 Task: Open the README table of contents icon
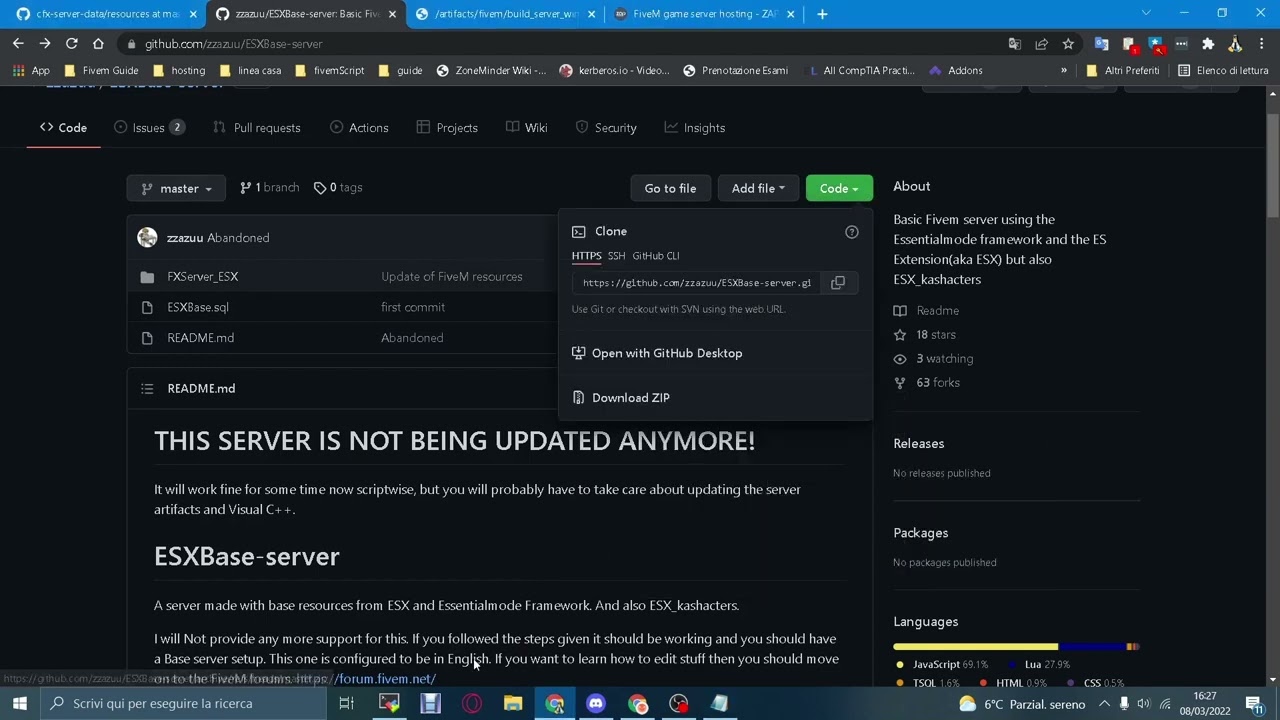tap(147, 388)
